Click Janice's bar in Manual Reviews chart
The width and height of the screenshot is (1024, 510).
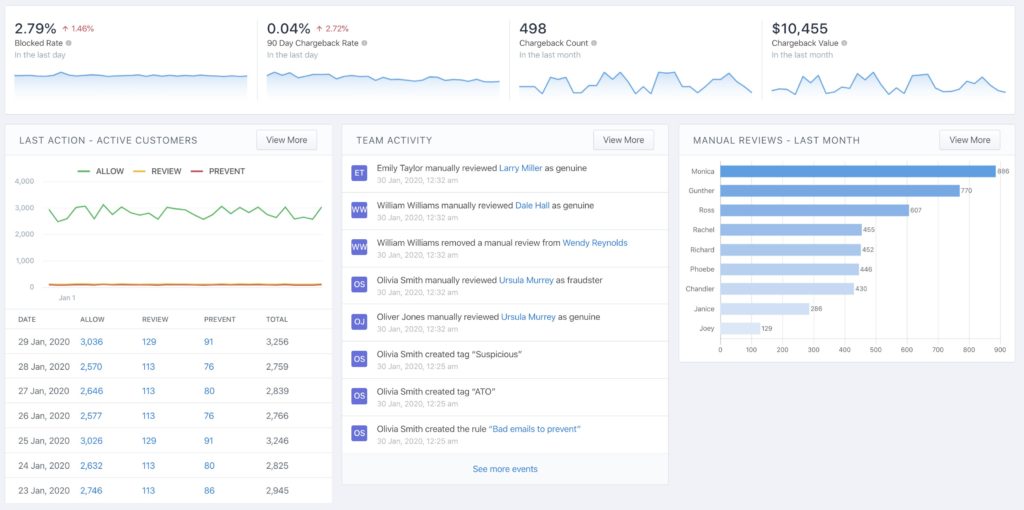click(765, 308)
